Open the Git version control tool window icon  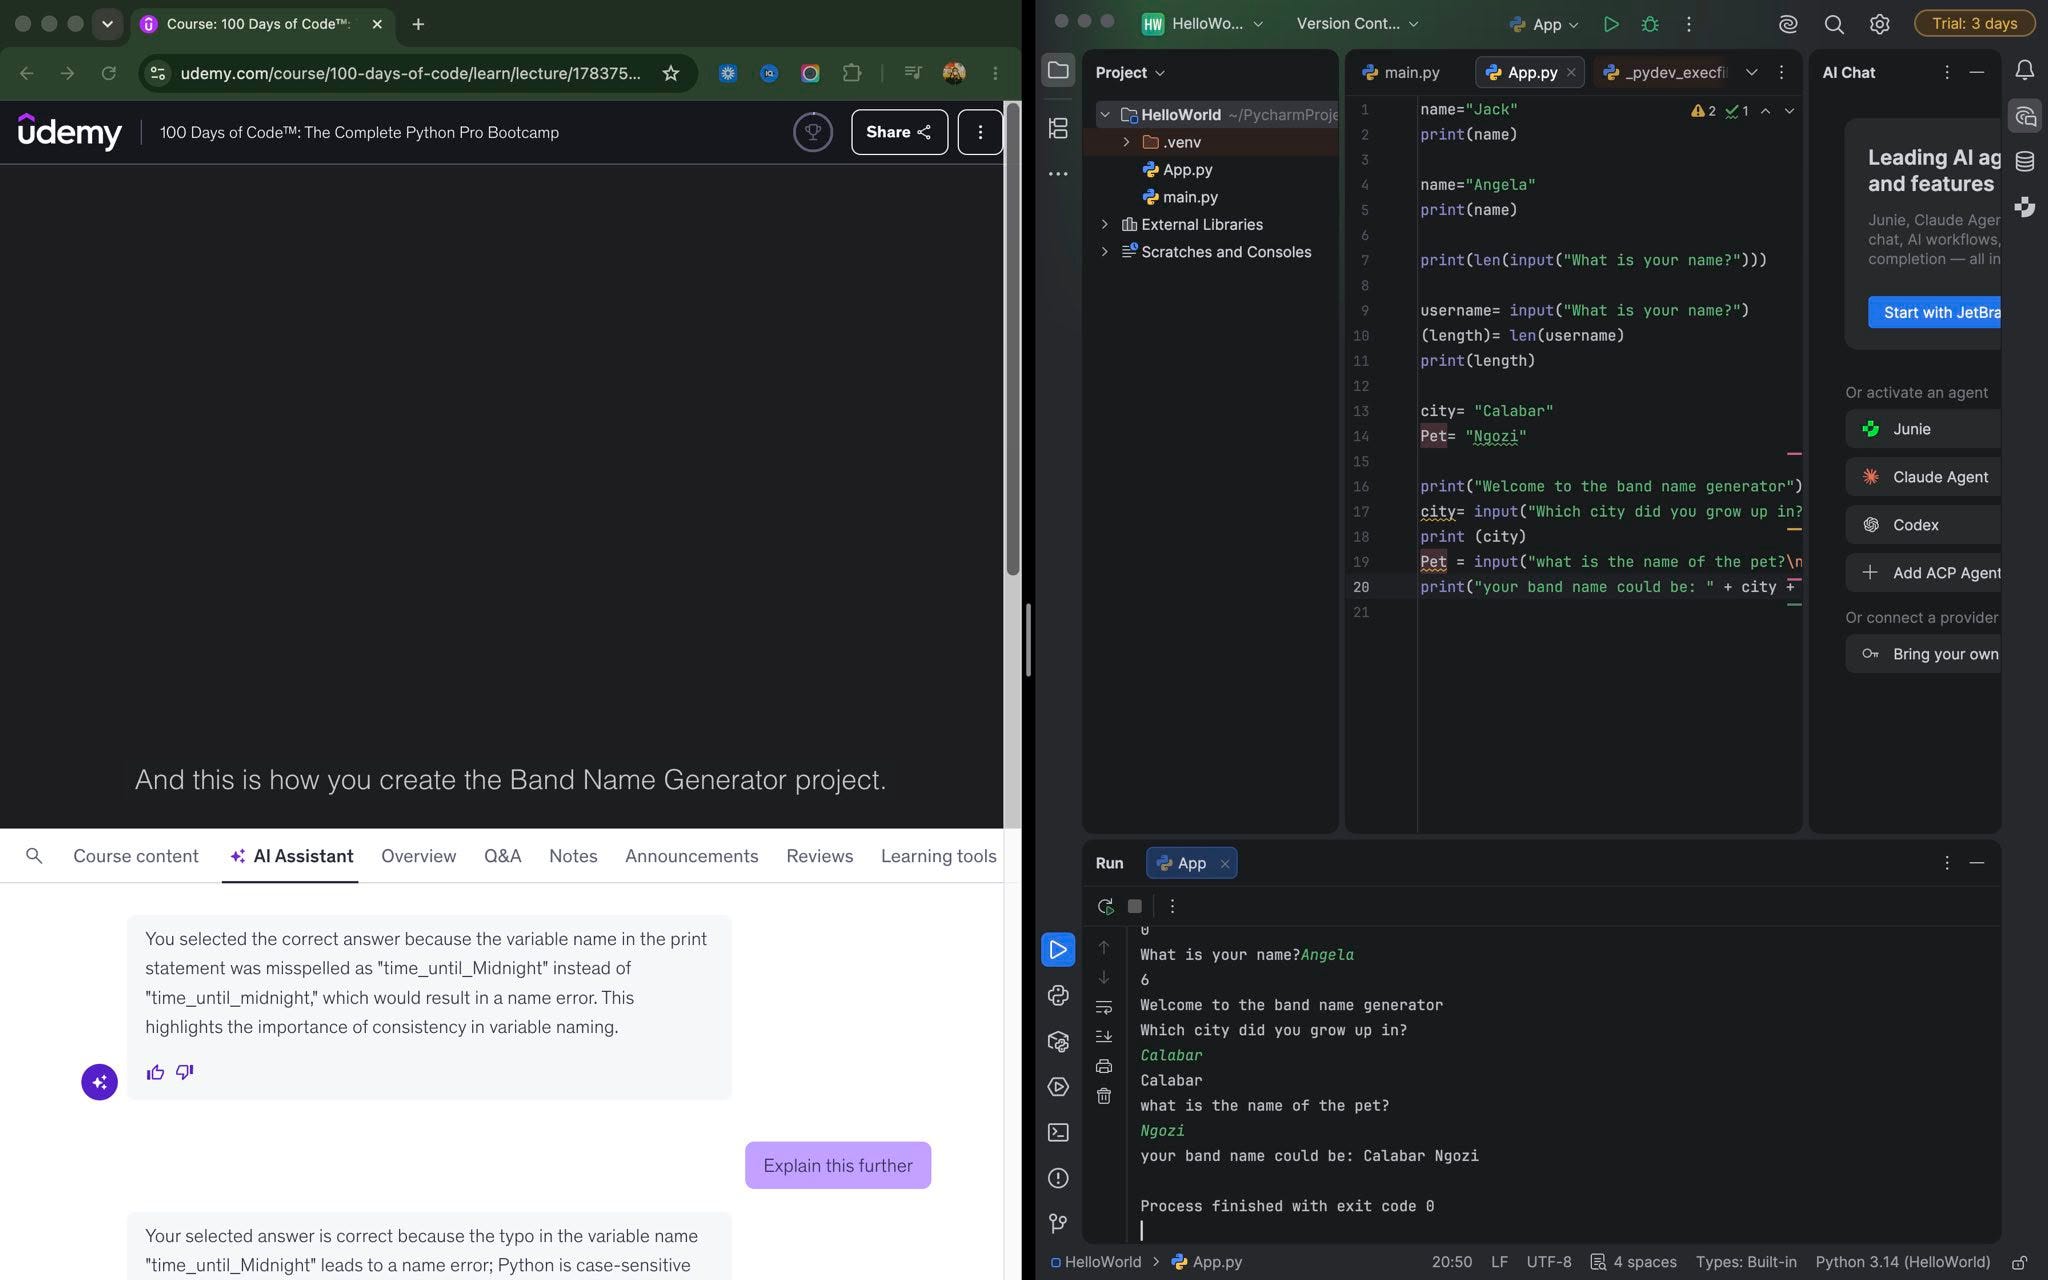[1058, 1223]
